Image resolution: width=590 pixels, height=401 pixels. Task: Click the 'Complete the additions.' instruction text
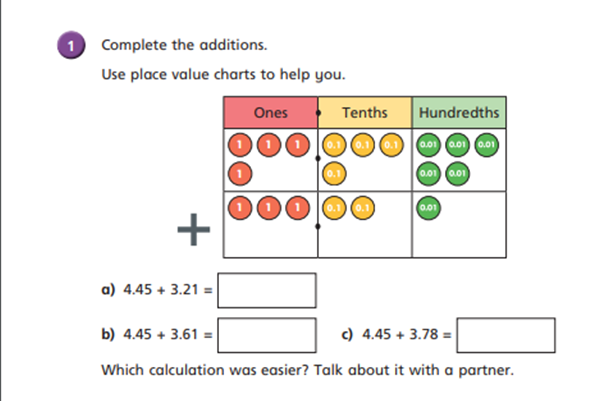[184, 45]
